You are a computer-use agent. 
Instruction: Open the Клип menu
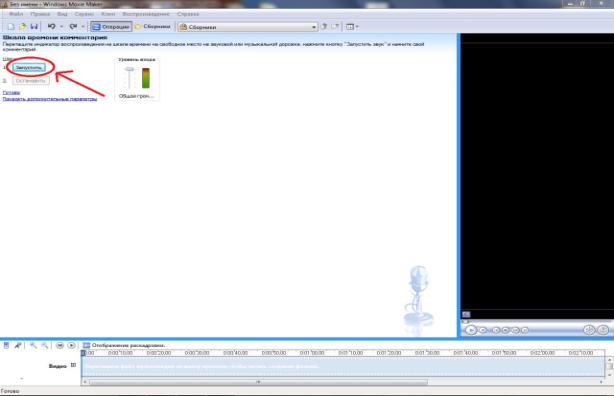pyautogui.click(x=108, y=14)
